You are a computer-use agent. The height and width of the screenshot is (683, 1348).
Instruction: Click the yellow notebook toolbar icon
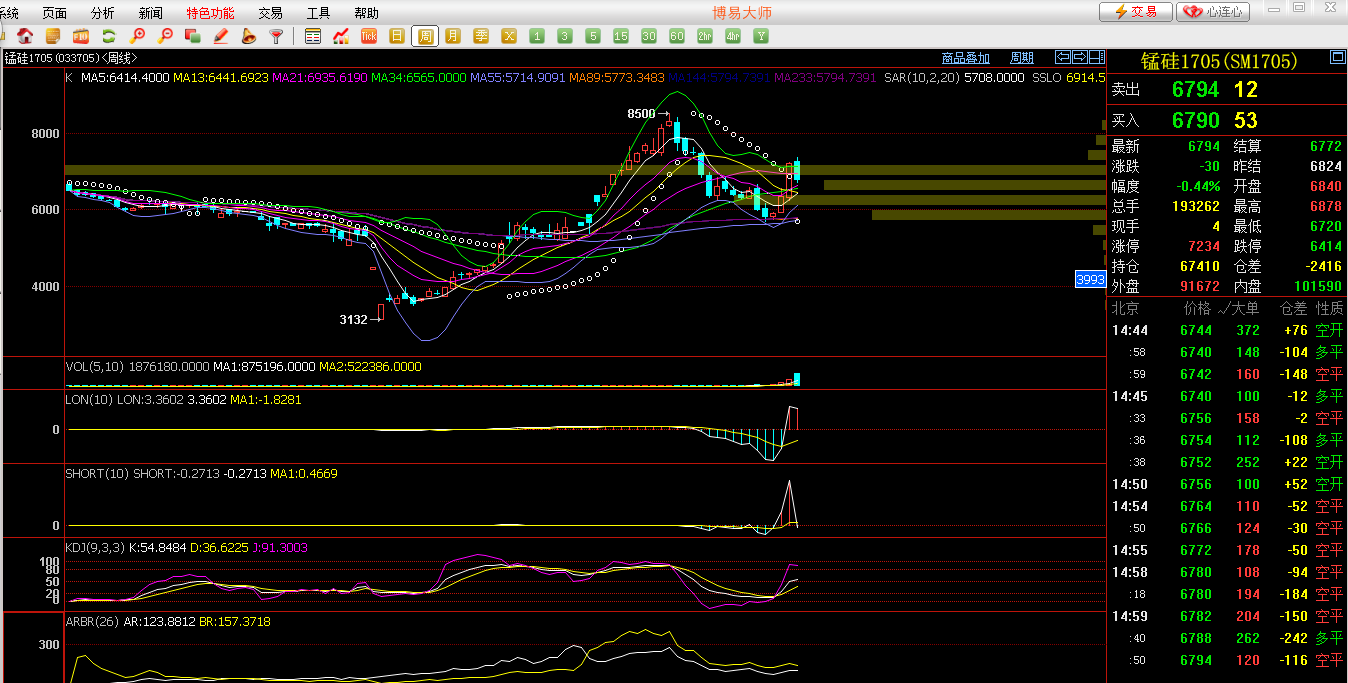pyautogui.click(x=53, y=36)
